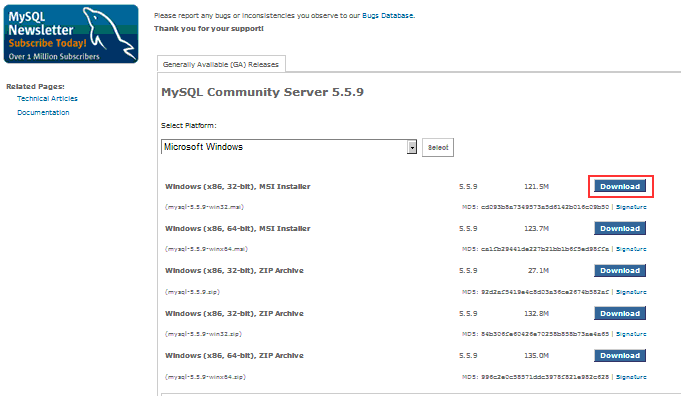This screenshot has width=681, height=396.
Task: Click the mysql-5.5.9-winx64.zip file name
Action: pos(205,377)
